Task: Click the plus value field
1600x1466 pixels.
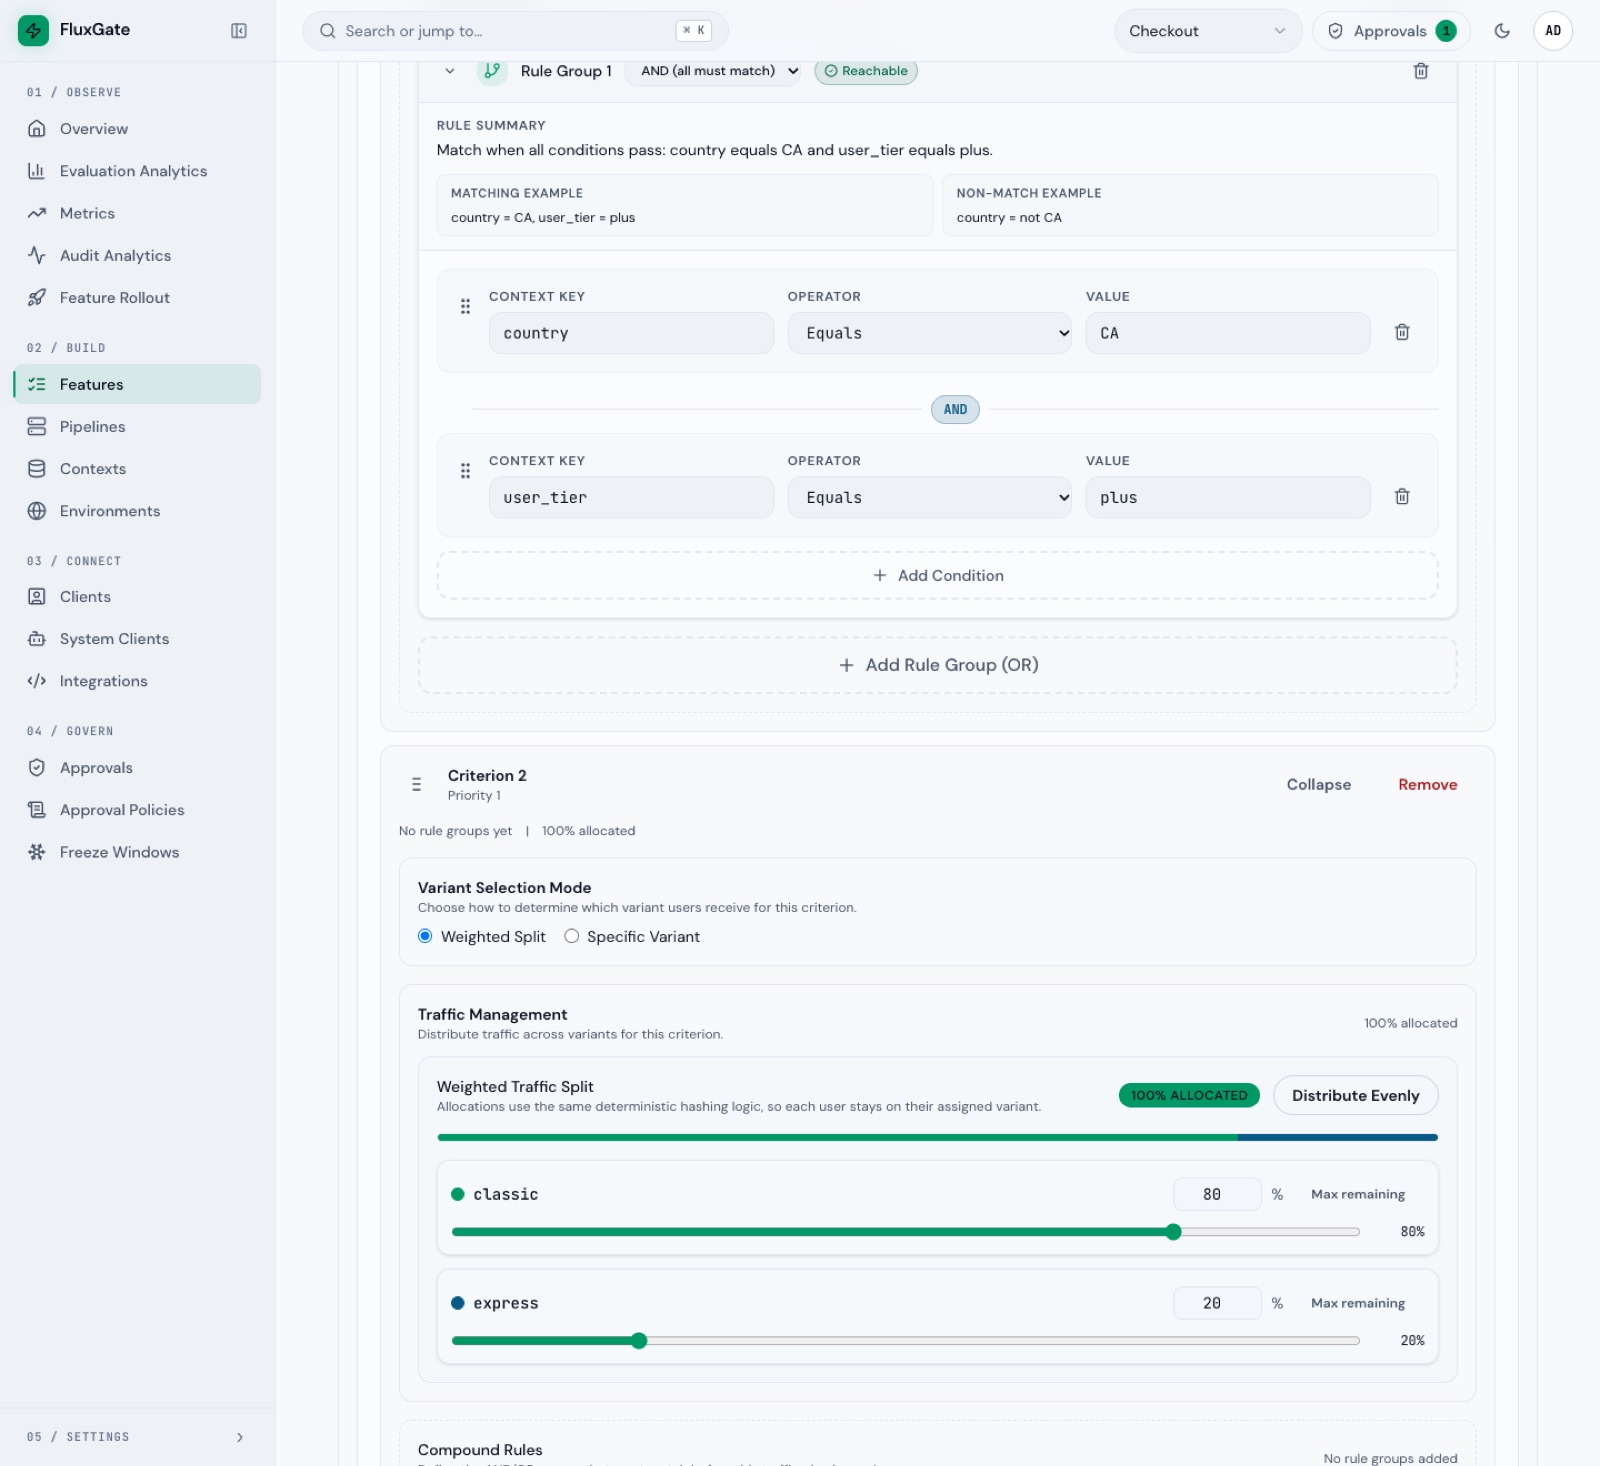Action: (1228, 497)
